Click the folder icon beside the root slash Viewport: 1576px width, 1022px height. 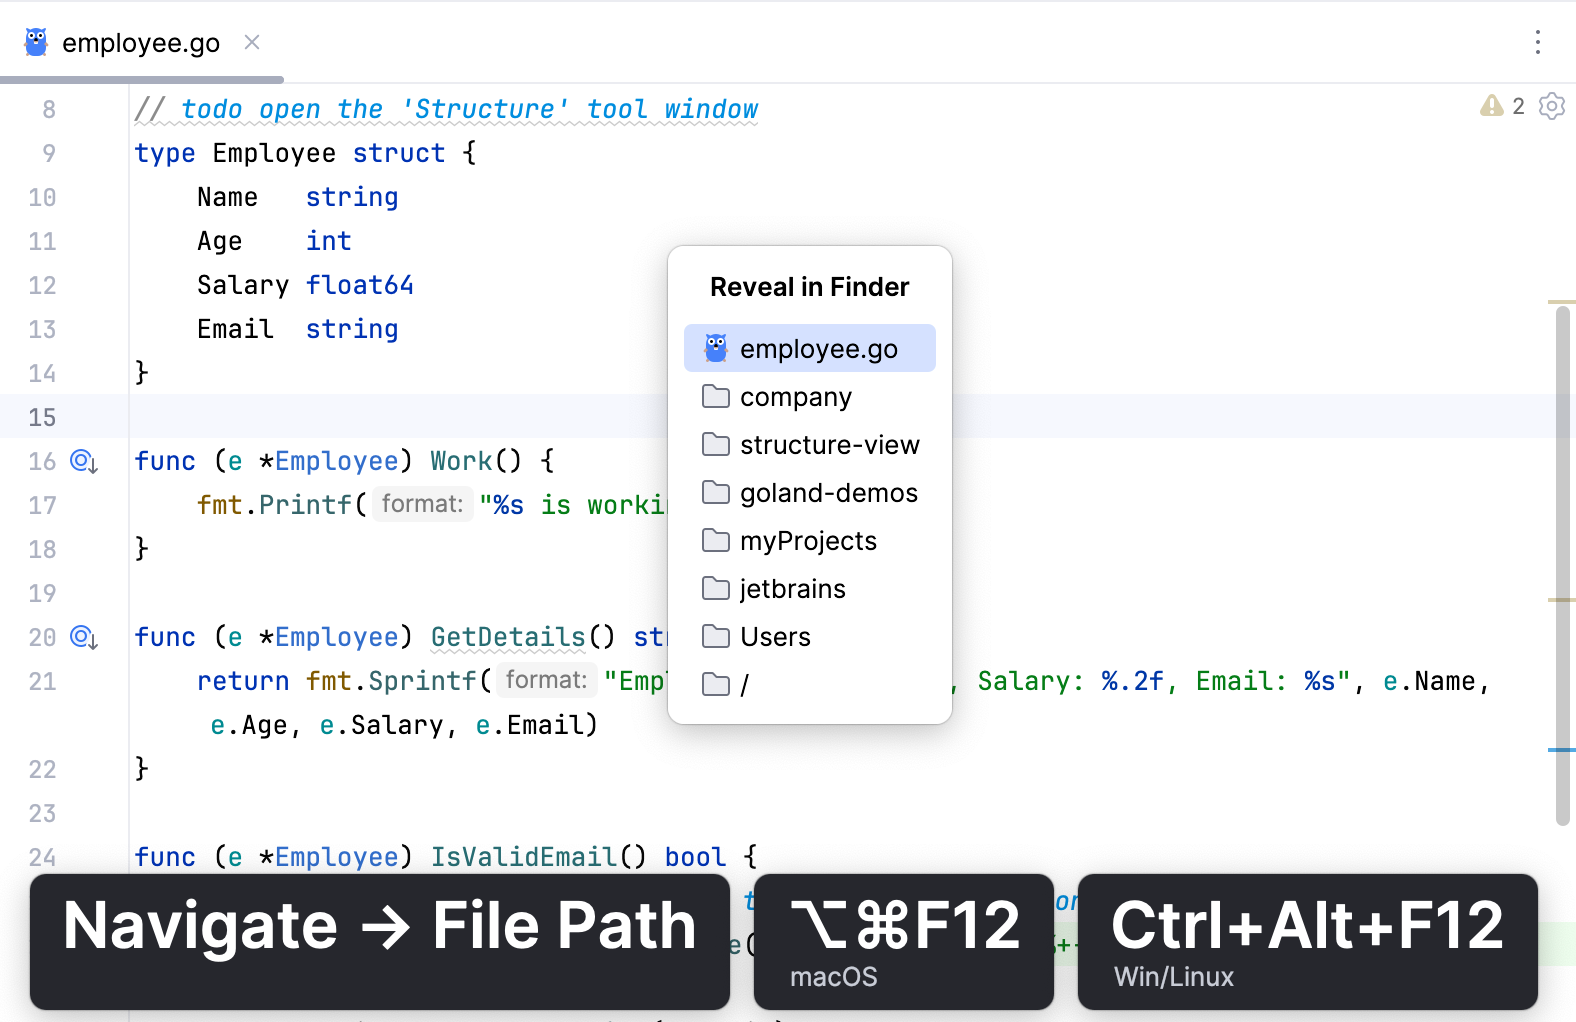715,685
